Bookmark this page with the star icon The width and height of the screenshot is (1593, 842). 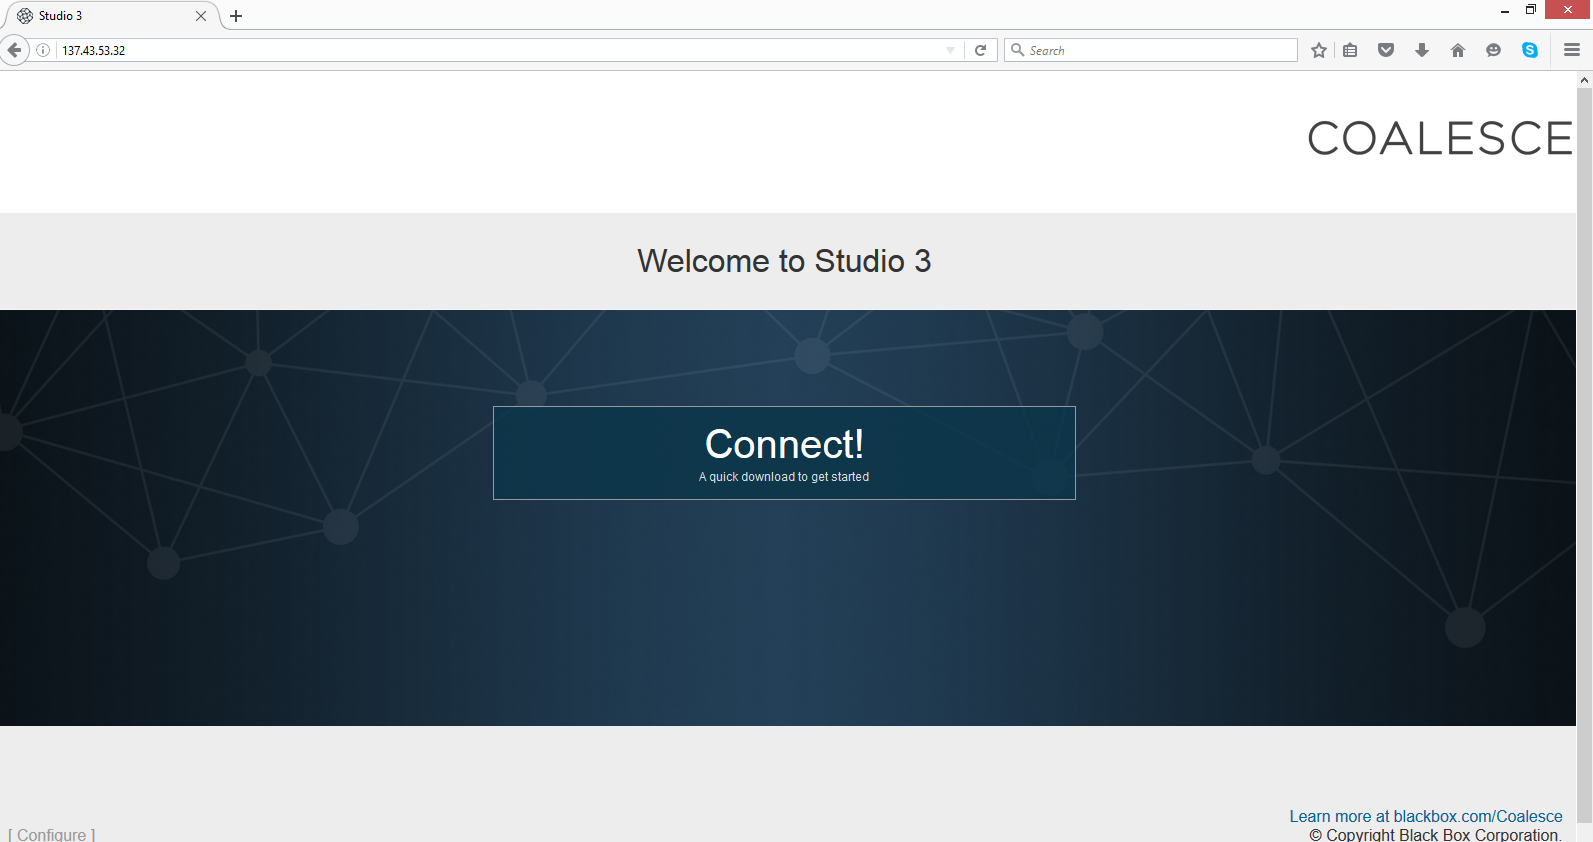pyautogui.click(x=1319, y=50)
